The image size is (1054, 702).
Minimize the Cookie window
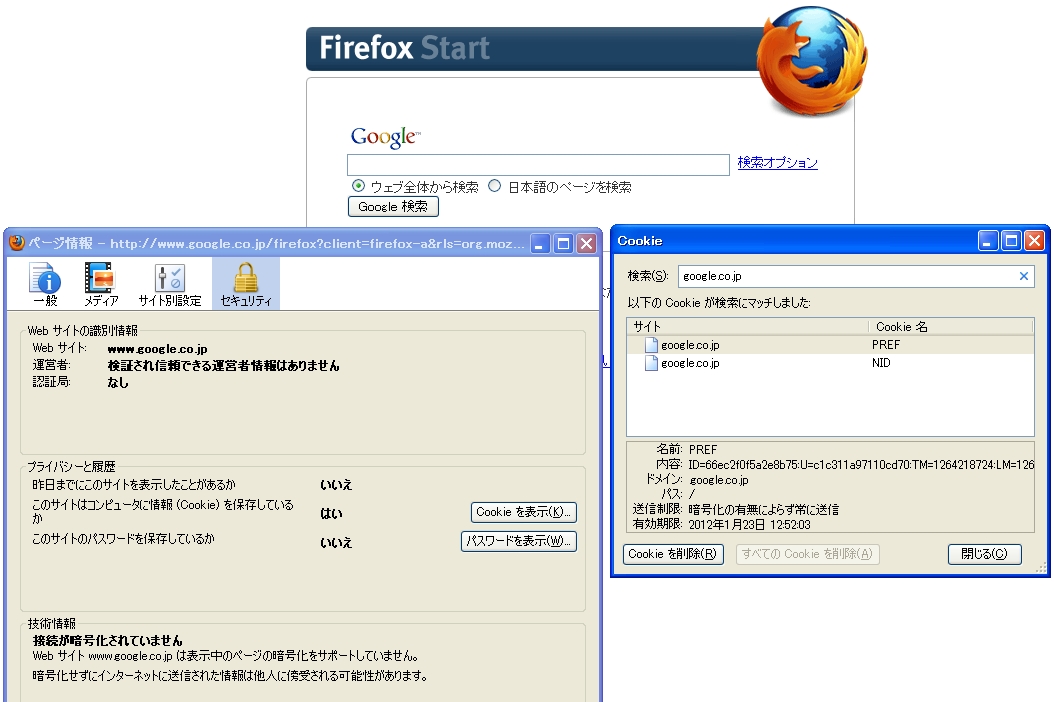pos(987,241)
